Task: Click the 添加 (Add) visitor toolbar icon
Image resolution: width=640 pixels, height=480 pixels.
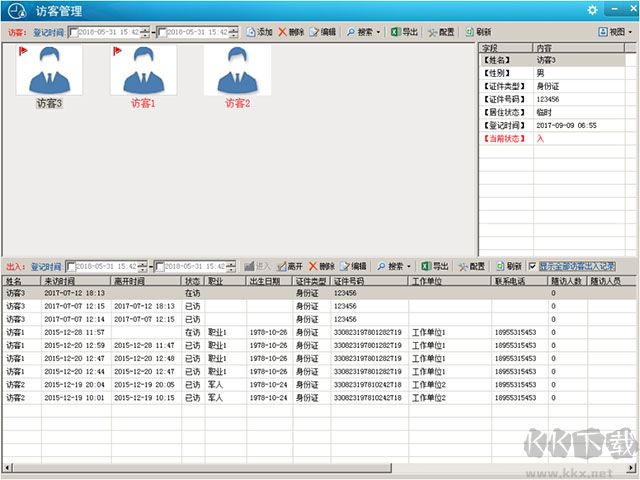Action: [259, 32]
